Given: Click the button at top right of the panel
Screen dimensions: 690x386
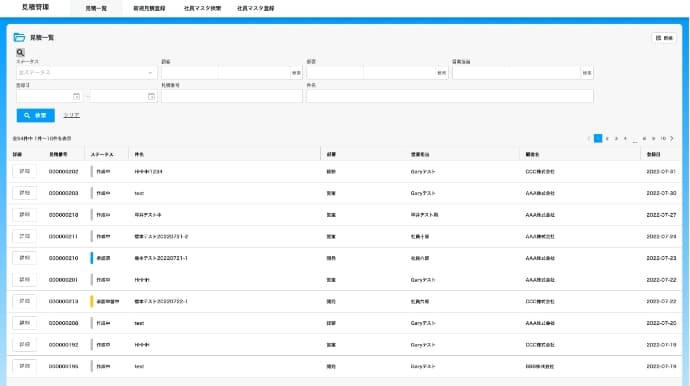Looking at the screenshot, I should coord(664,38).
